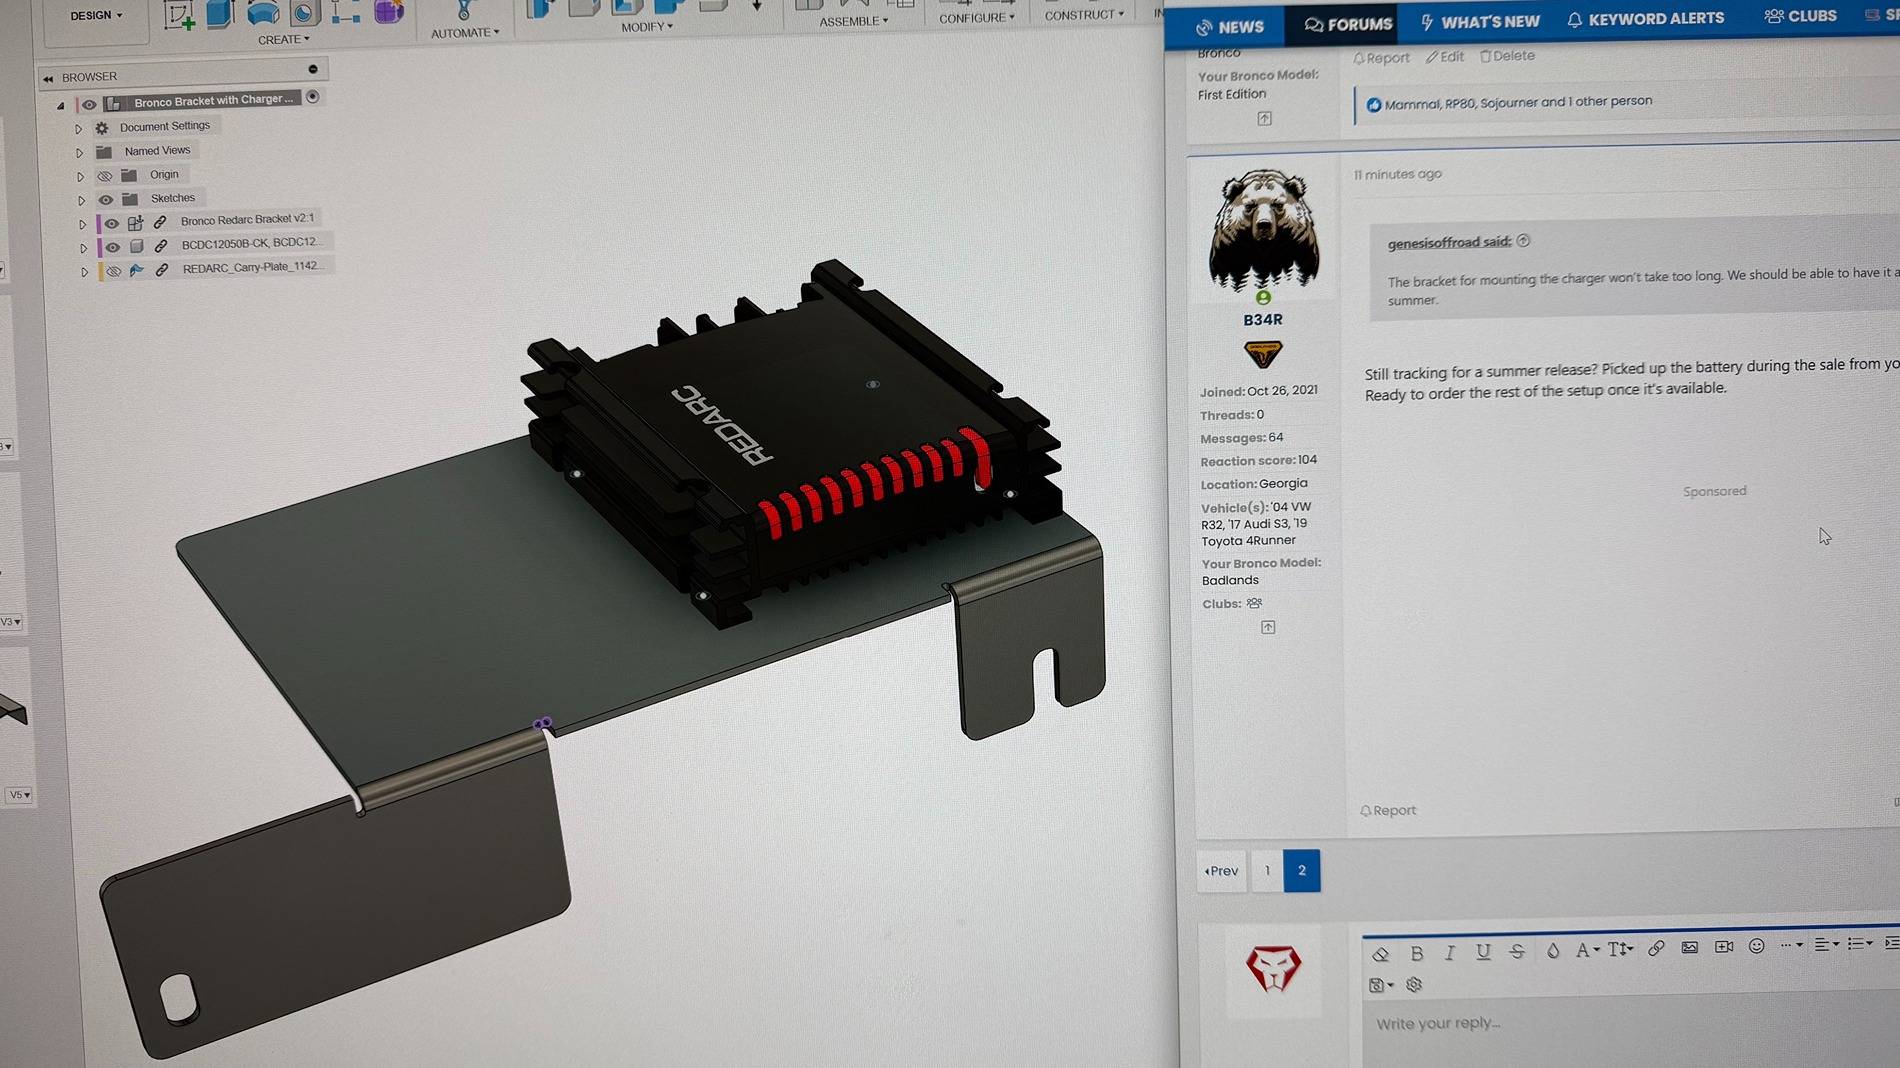The width and height of the screenshot is (1900, 1068).
Task: Hide the BCDC12050B-CK component
Action: click(112, 247)
